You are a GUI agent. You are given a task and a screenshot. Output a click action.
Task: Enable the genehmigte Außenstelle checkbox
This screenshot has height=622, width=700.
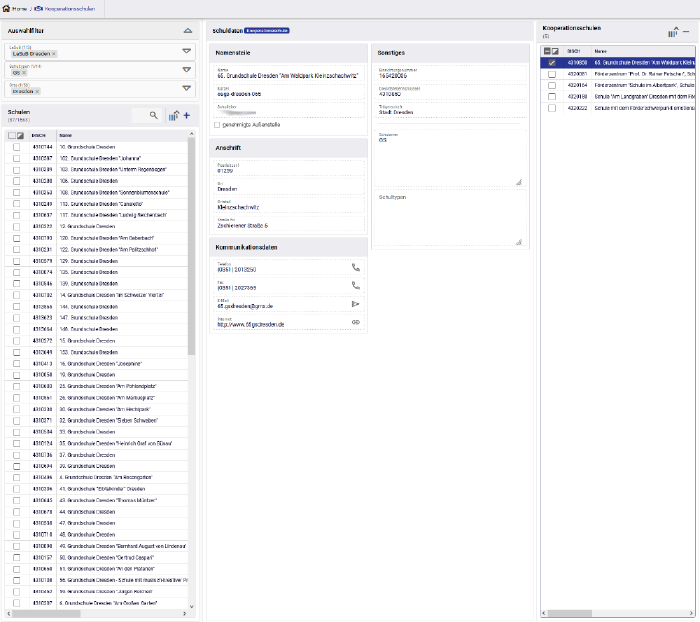coord(218,125)
